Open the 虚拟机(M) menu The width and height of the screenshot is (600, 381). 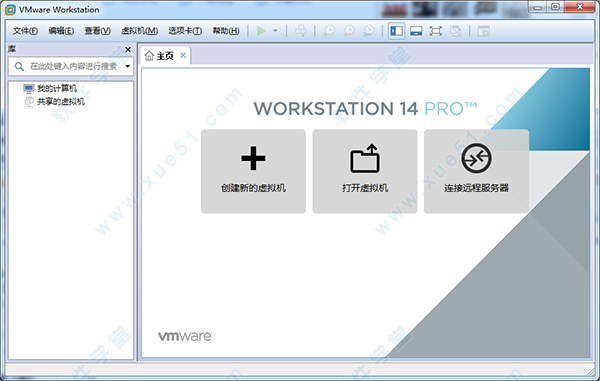[140, 31]
